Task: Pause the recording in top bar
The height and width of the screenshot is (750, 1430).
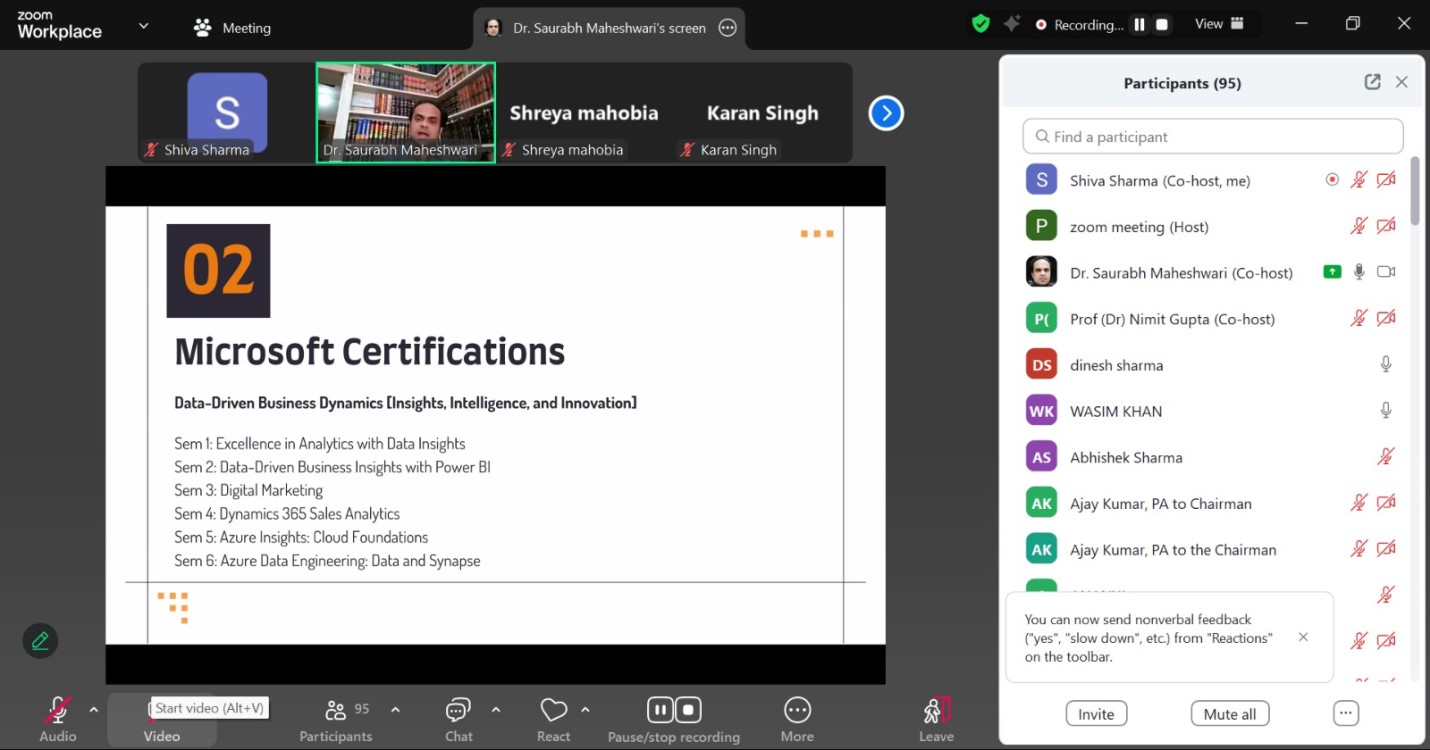Action: [x=1139, y=25]
